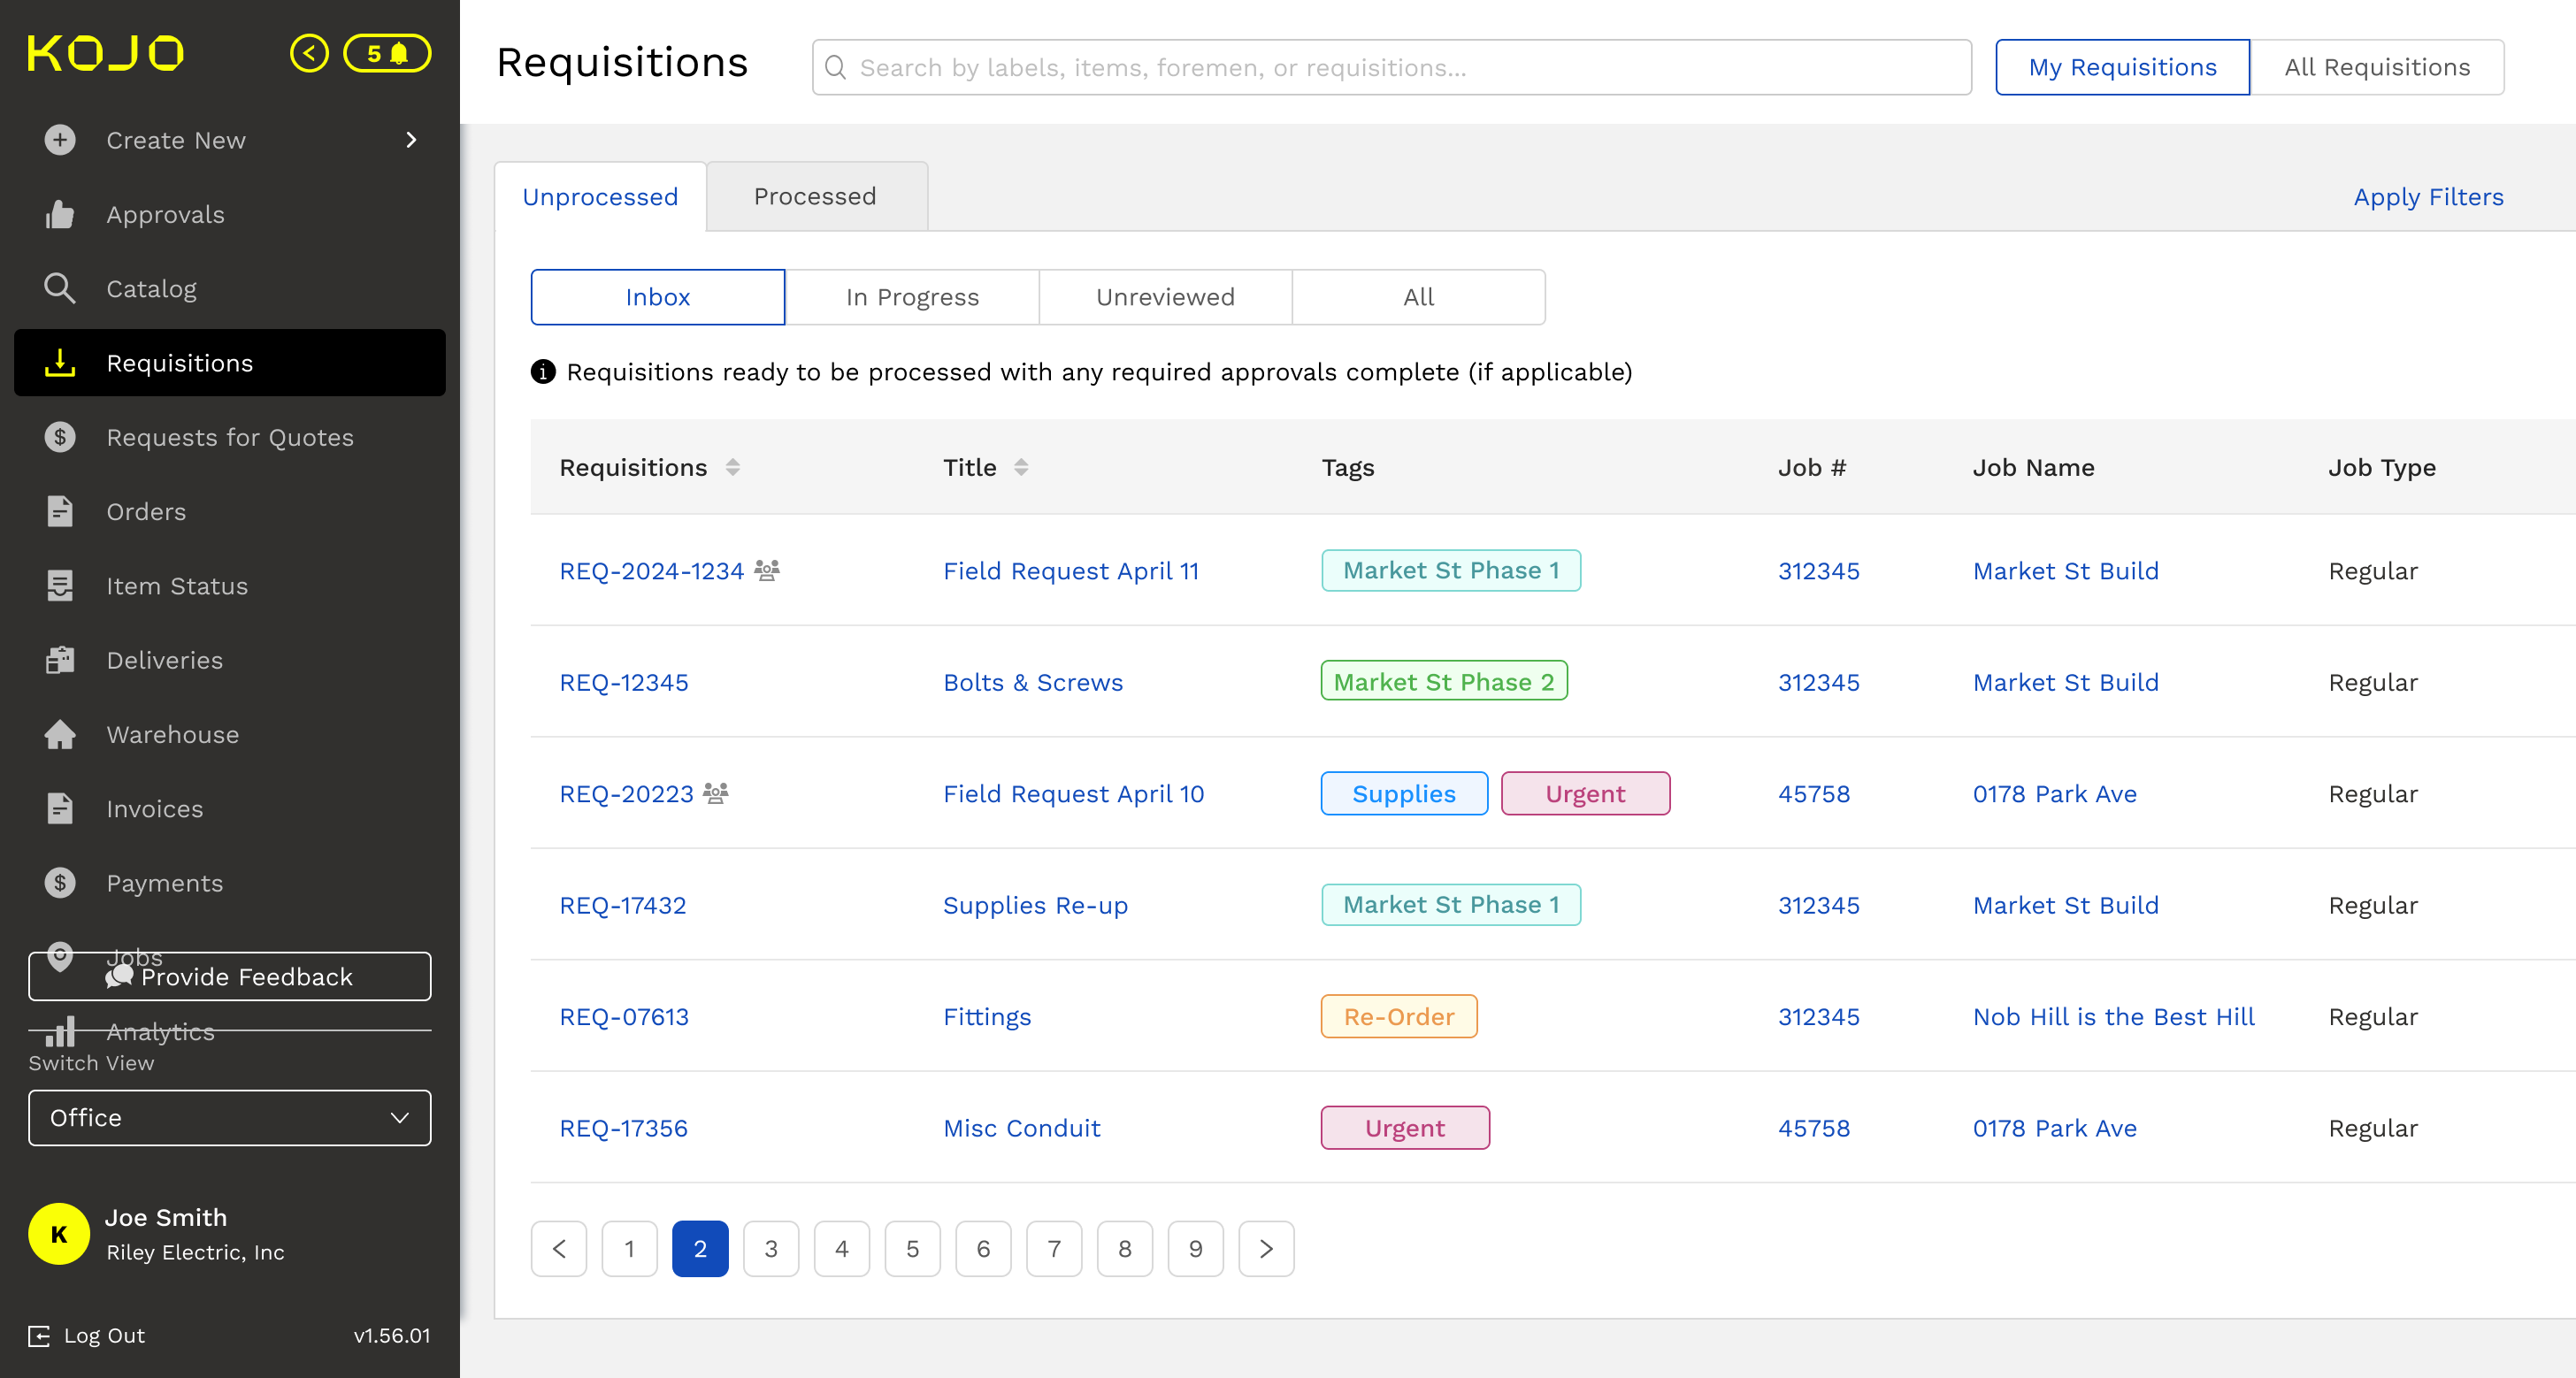This screenshot has width=2576, height=1378.
Task: Click the Orders document icon
Action: tap(60, 511)
